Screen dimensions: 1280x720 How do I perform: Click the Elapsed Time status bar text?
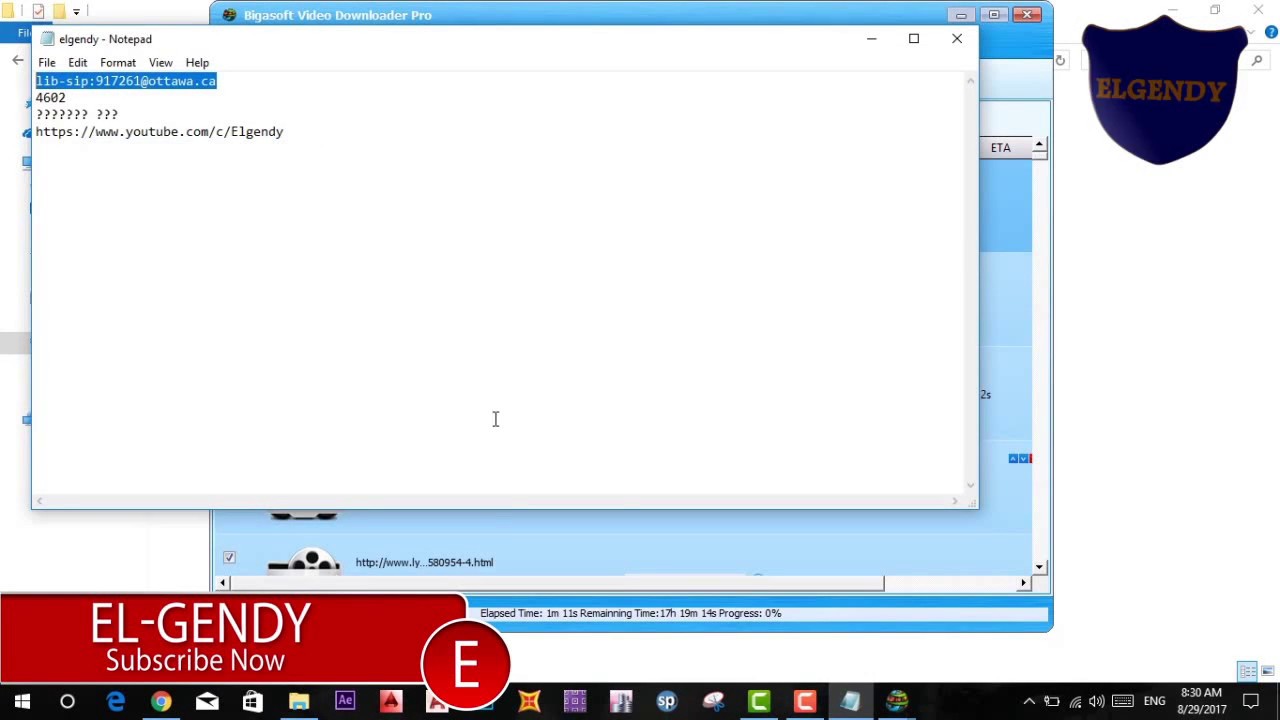630,613
